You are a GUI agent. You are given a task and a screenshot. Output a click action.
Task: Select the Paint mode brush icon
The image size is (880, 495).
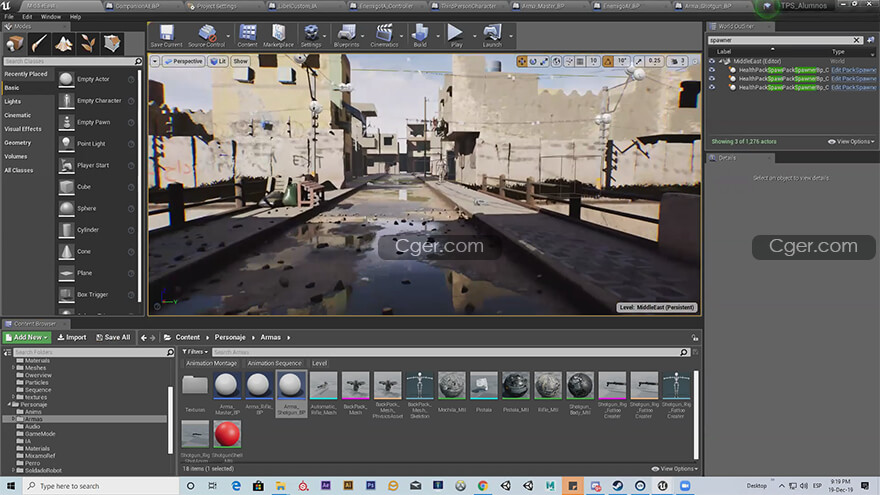(39, 44)
